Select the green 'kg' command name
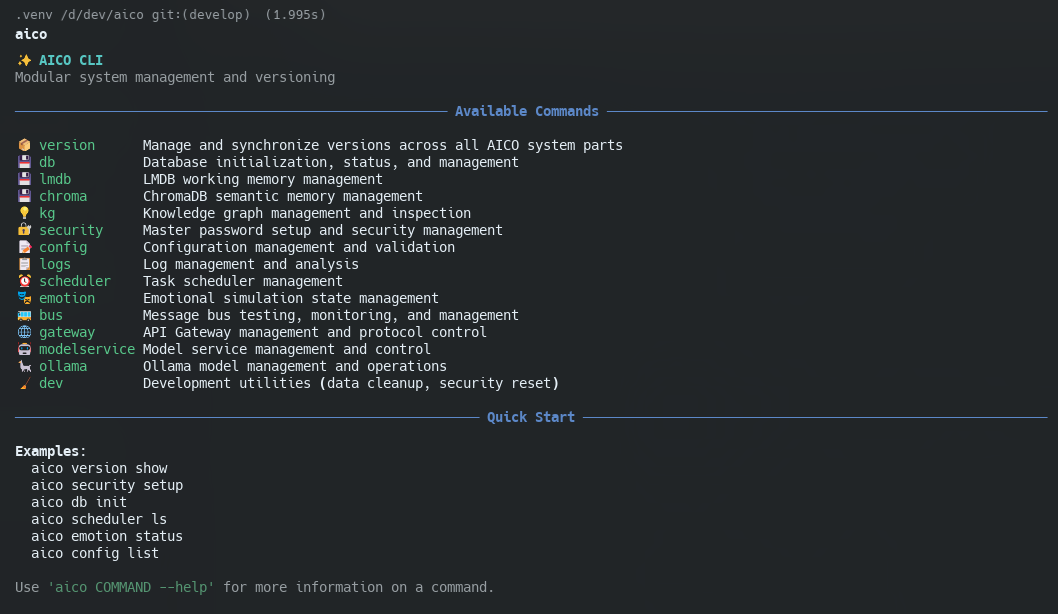The width and height of the screenshot is (1058, 614). (47, 213)
